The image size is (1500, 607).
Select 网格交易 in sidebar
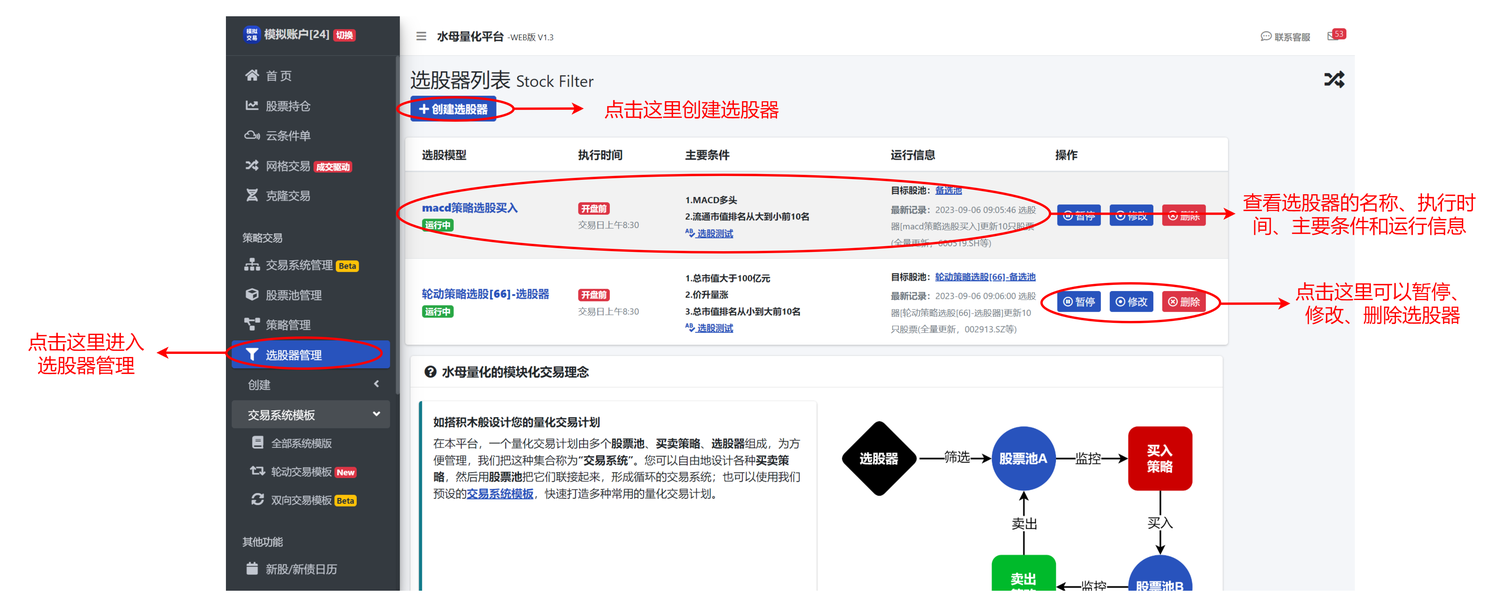[287, 166]
